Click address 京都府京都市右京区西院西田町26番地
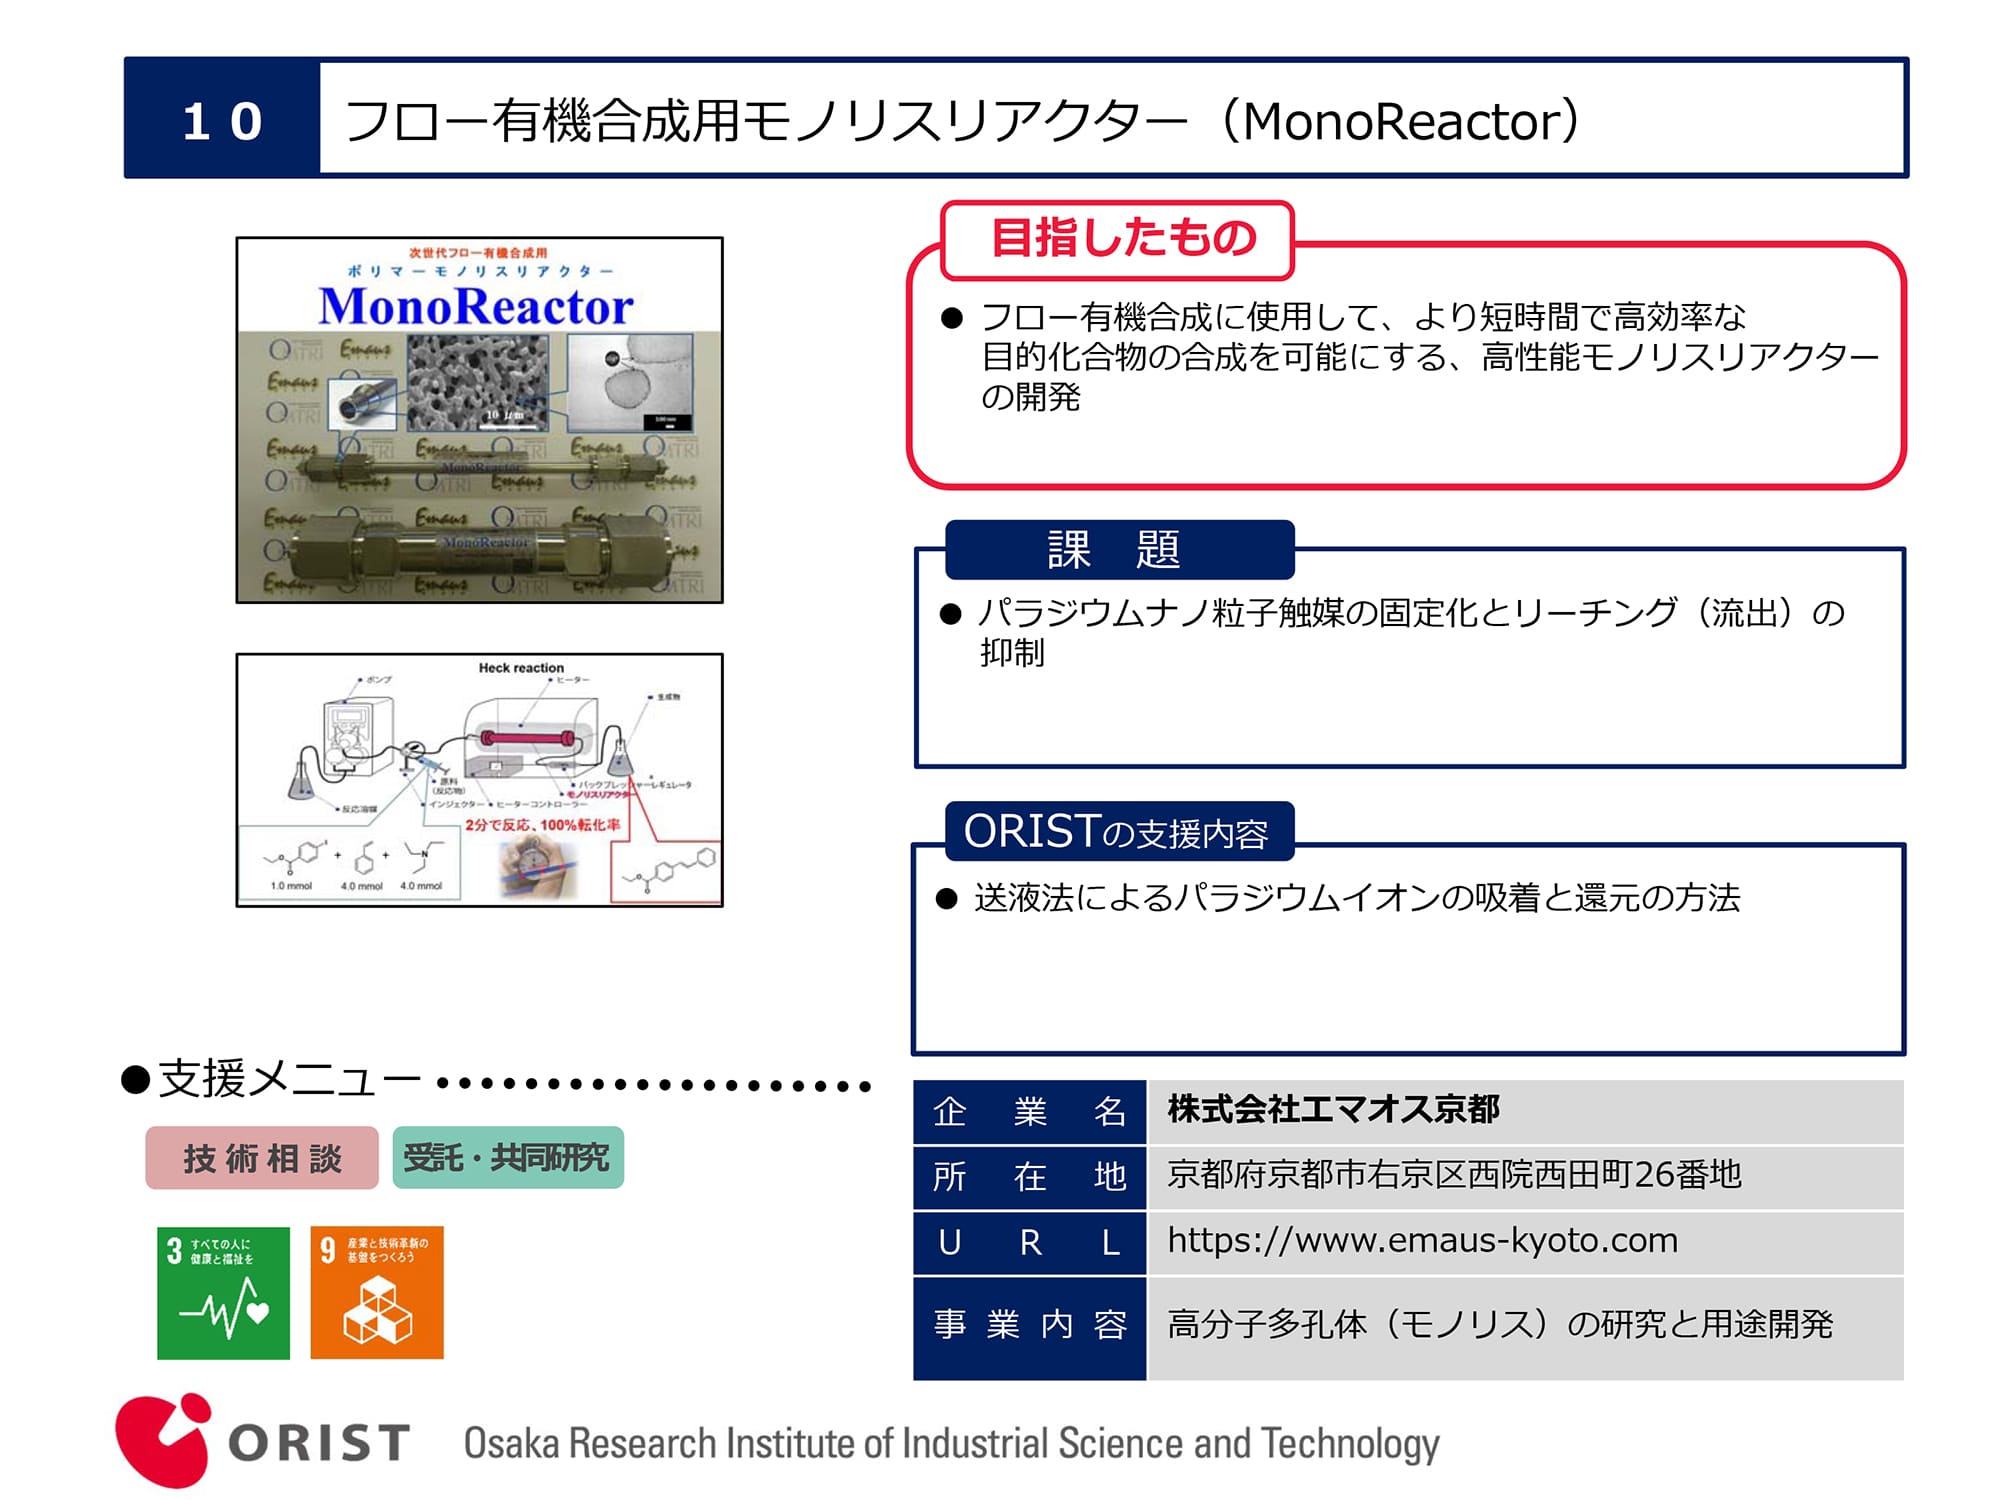The height and width of the screenshot is (1500, 2000). pos(1454,1174)
